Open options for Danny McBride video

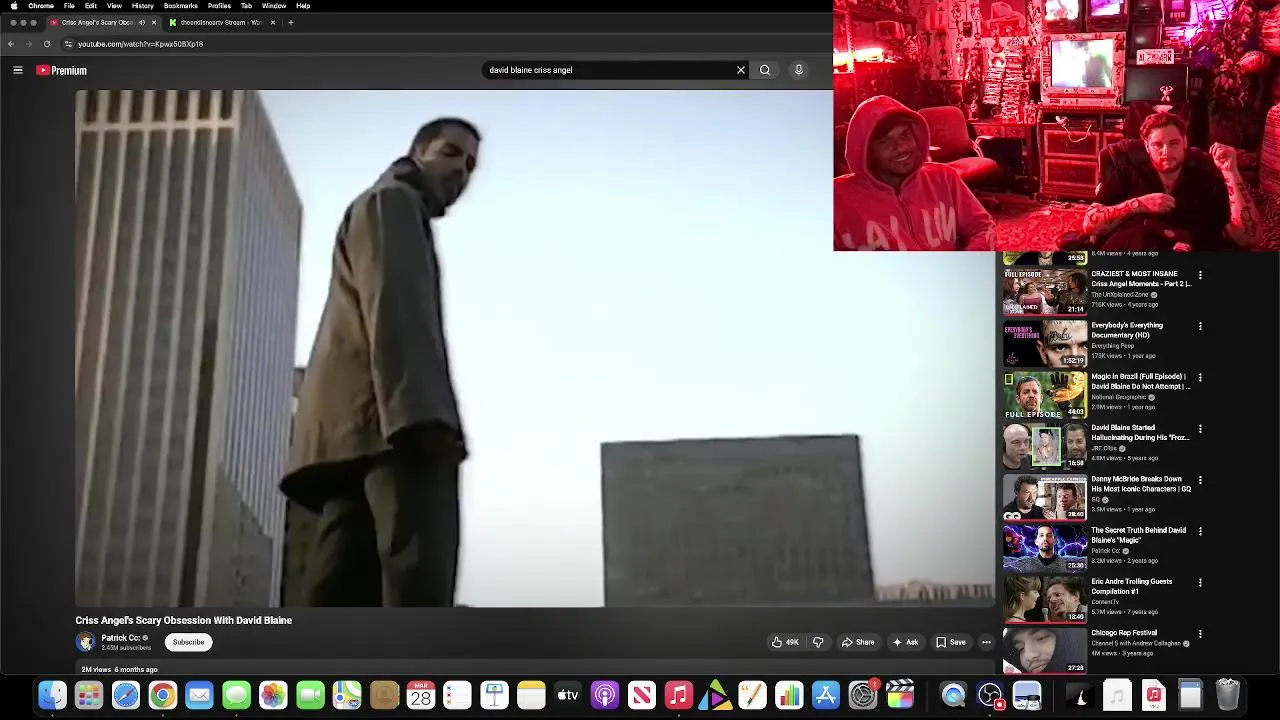tap(1200, 480)
